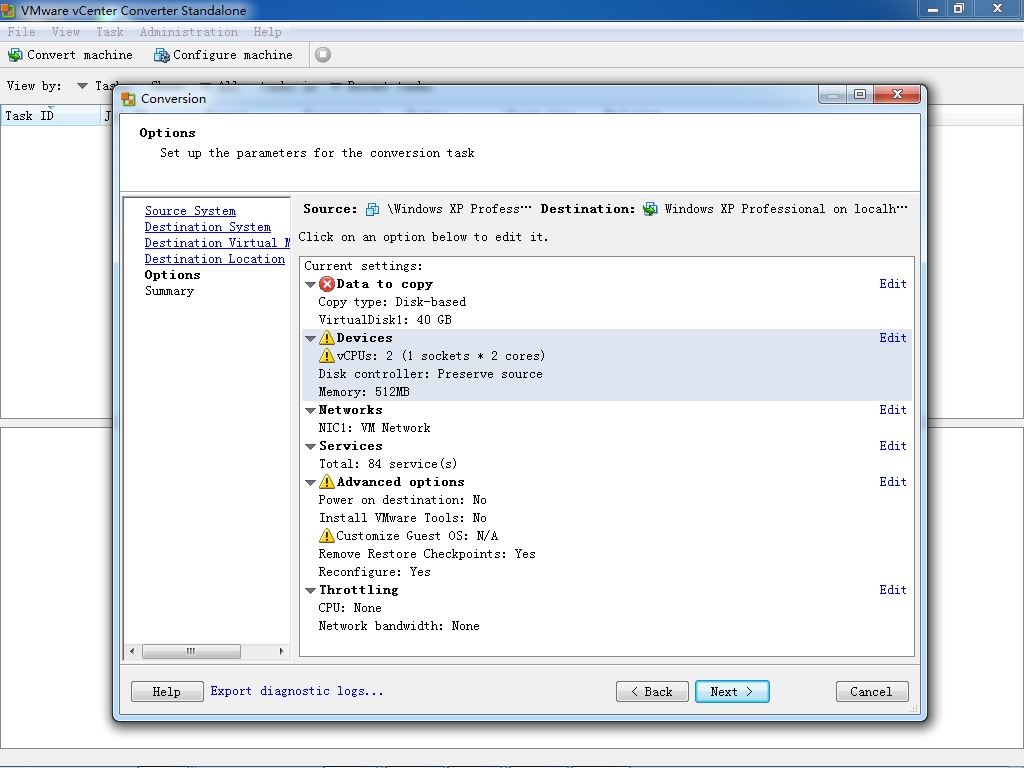
Task: Click the VMware Converter app title icon
Action: click(8, 10)
